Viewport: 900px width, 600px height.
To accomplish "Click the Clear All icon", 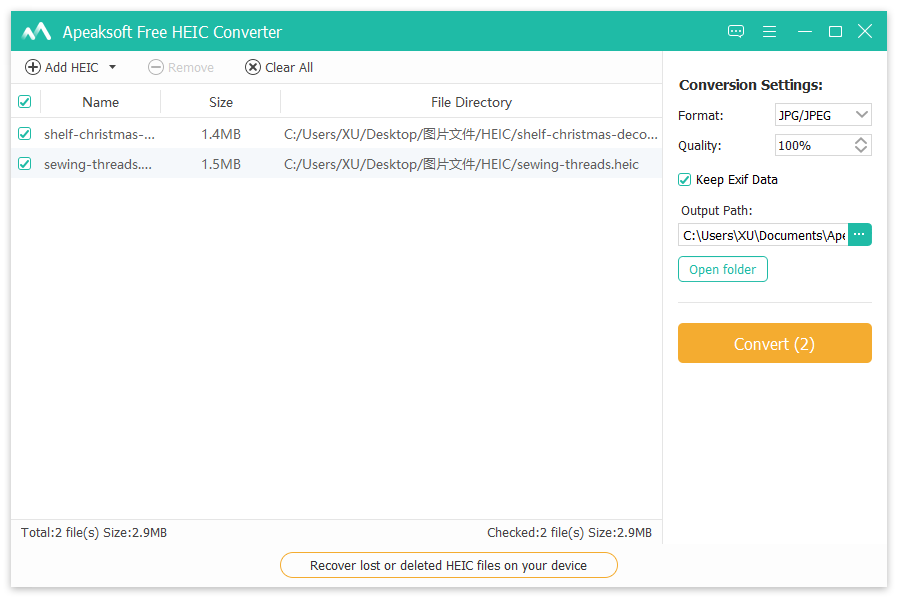I will click(x=253, y=67).
